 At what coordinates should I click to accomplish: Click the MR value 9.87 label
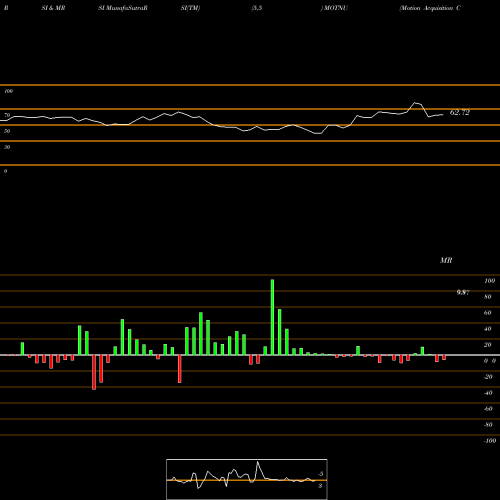(463, 292)
